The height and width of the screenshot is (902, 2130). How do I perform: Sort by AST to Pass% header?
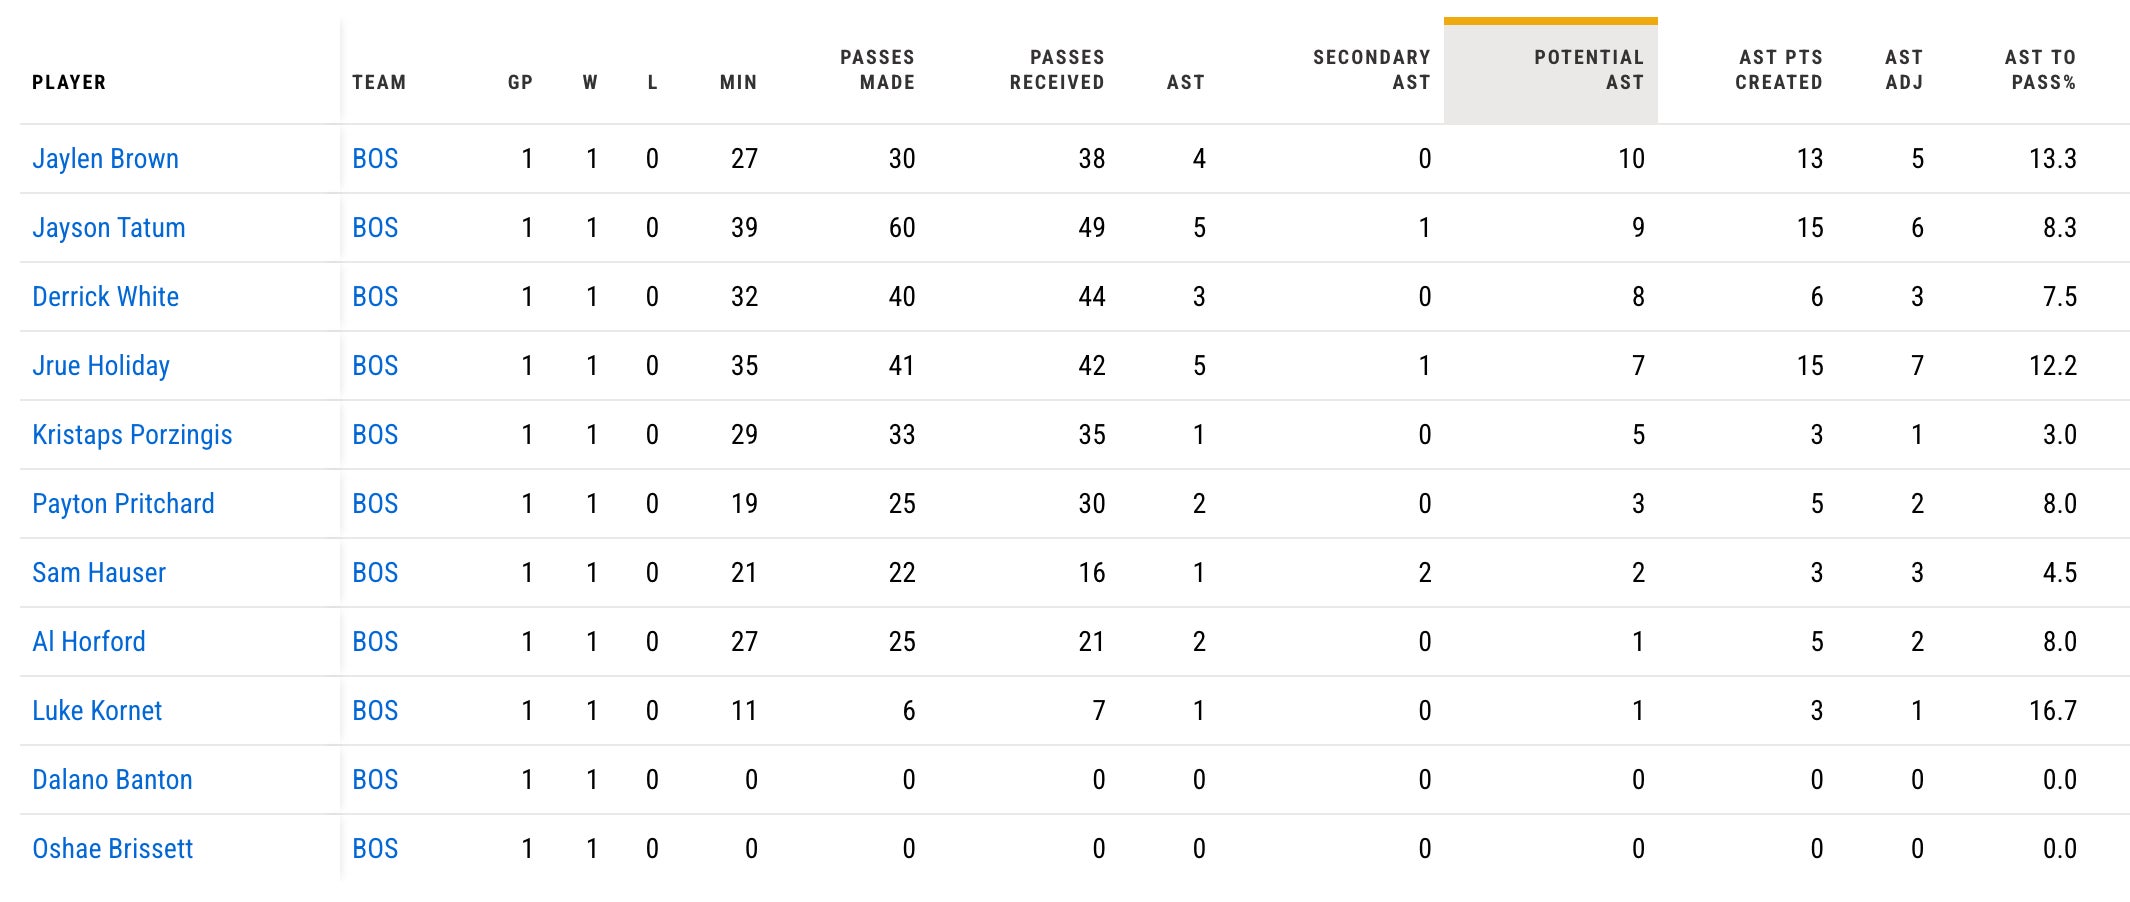tap(2040, 70)
